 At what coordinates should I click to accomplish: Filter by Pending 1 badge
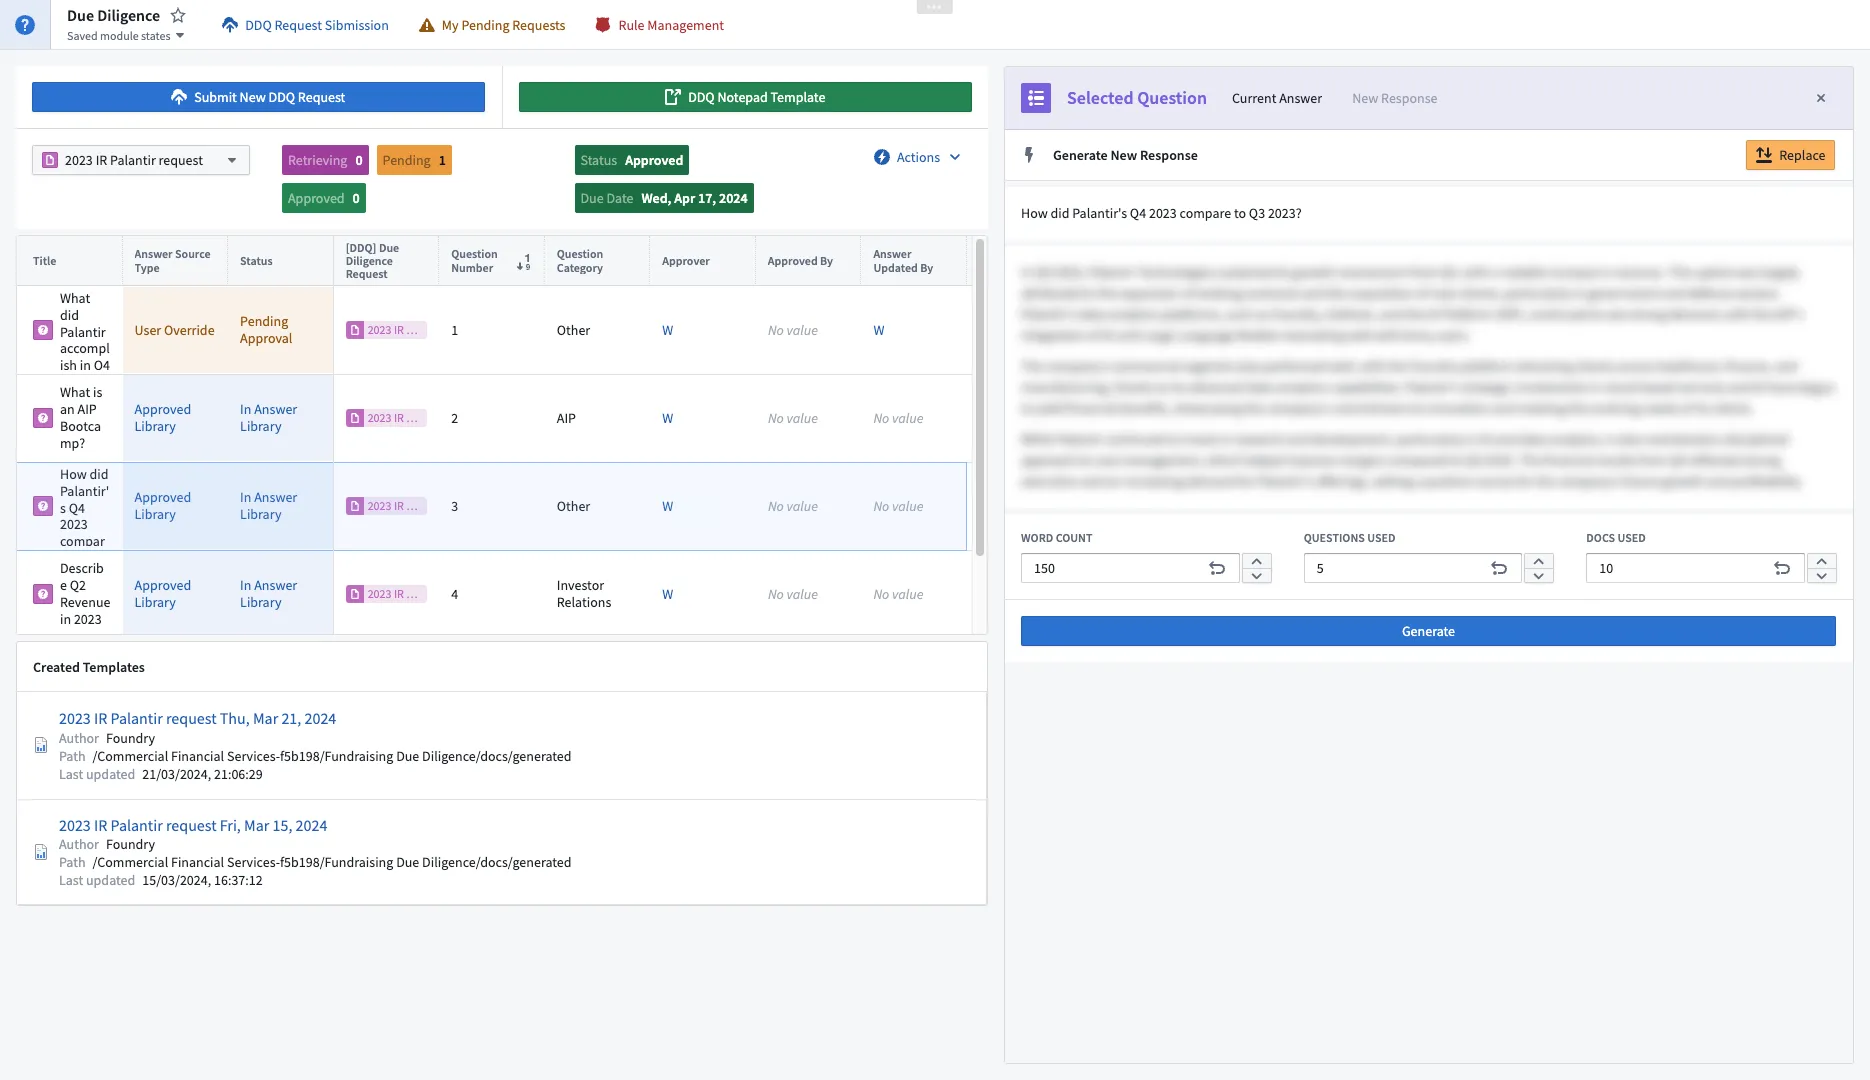click(414, 160)
